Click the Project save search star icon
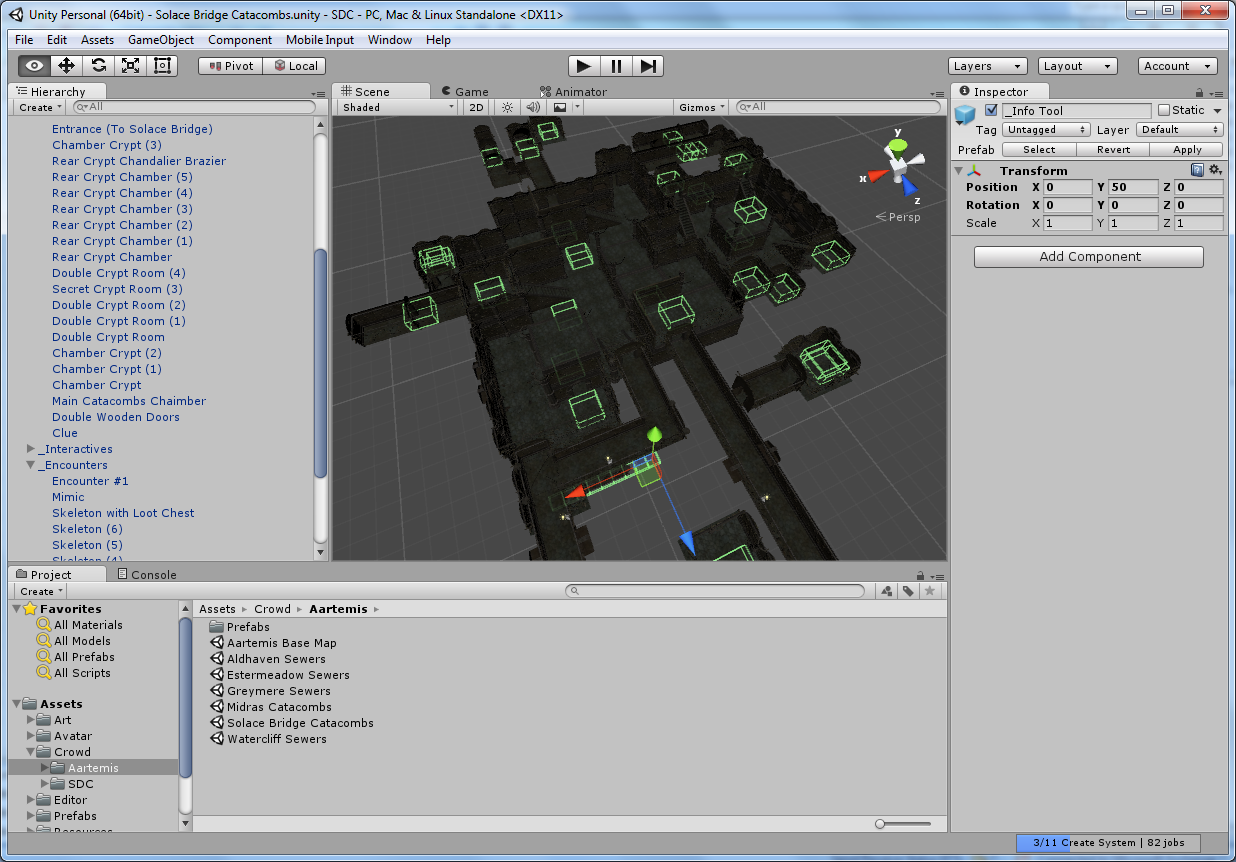 (929, 591)
